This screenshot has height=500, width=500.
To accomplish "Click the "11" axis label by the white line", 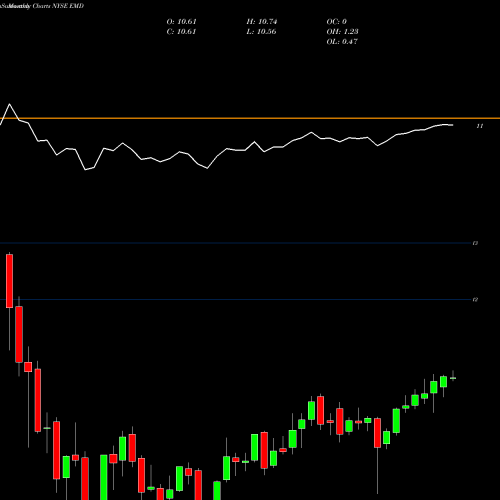I will tap(479, 126).
